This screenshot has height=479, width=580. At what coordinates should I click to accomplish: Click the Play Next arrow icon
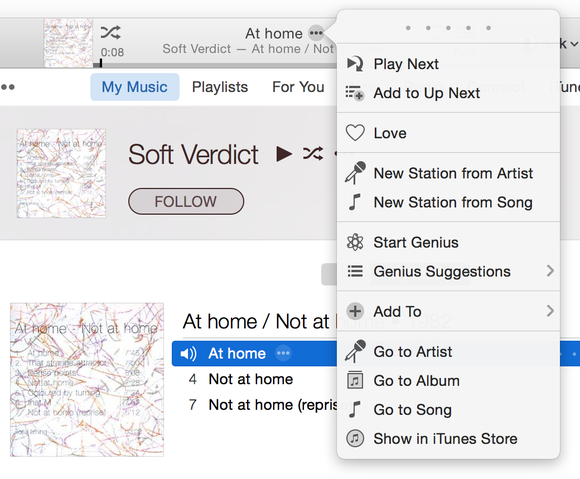(x=355, y=64)
